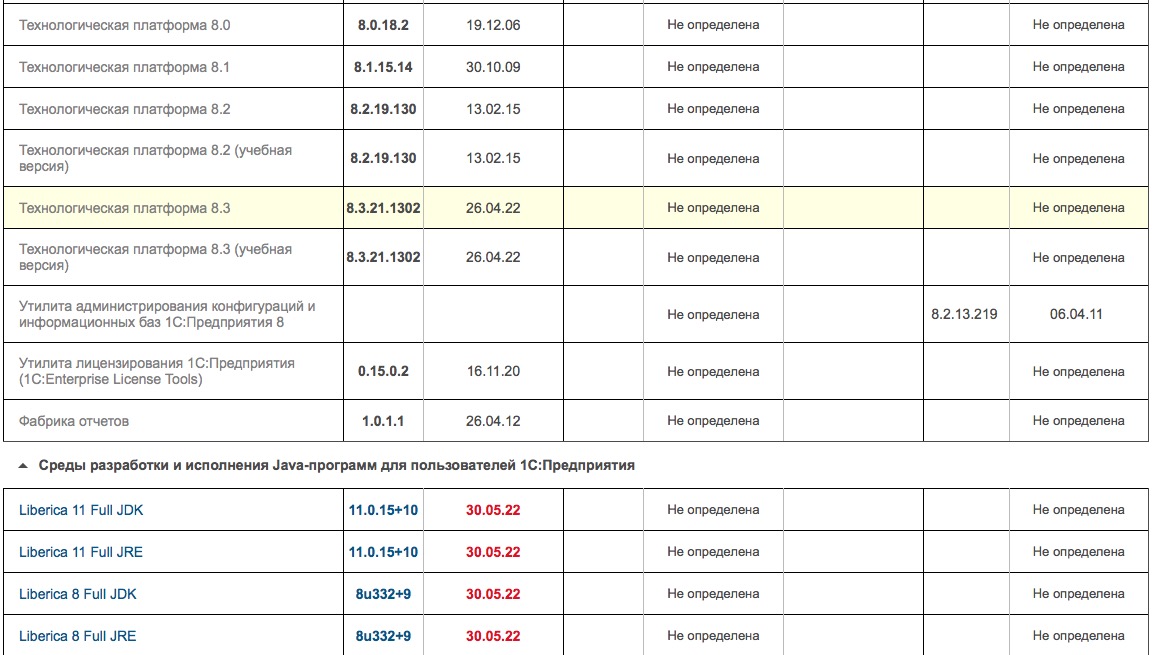Image resolution: width=1158 pixels, height=655 pixels.
Task: Open Liberica 8 Full JRE link
Action: [x=78, y=637]
